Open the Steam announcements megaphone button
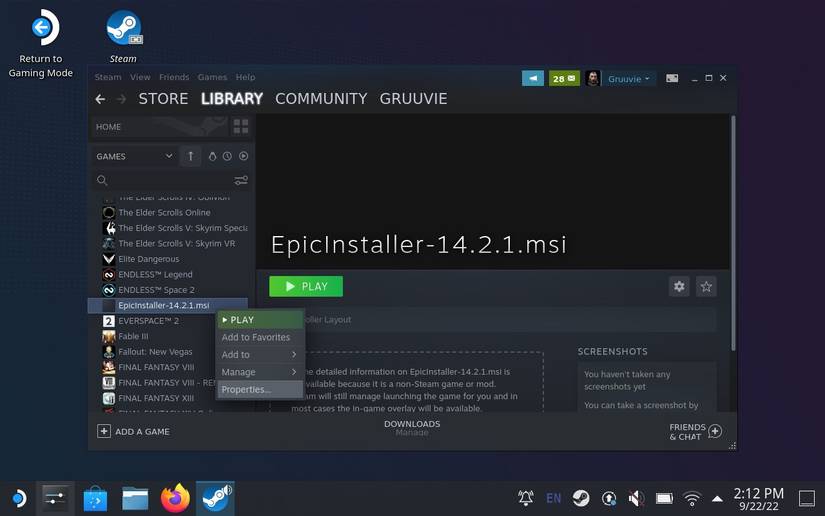The width and height of the screenshot is (825, 516). [x=532, y=78]
